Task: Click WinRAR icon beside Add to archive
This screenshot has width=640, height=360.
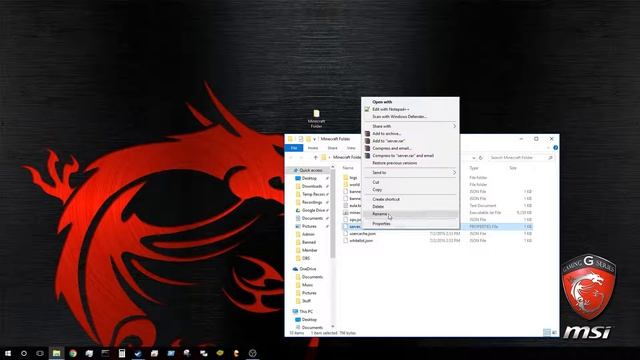Action: click(367, 133)
